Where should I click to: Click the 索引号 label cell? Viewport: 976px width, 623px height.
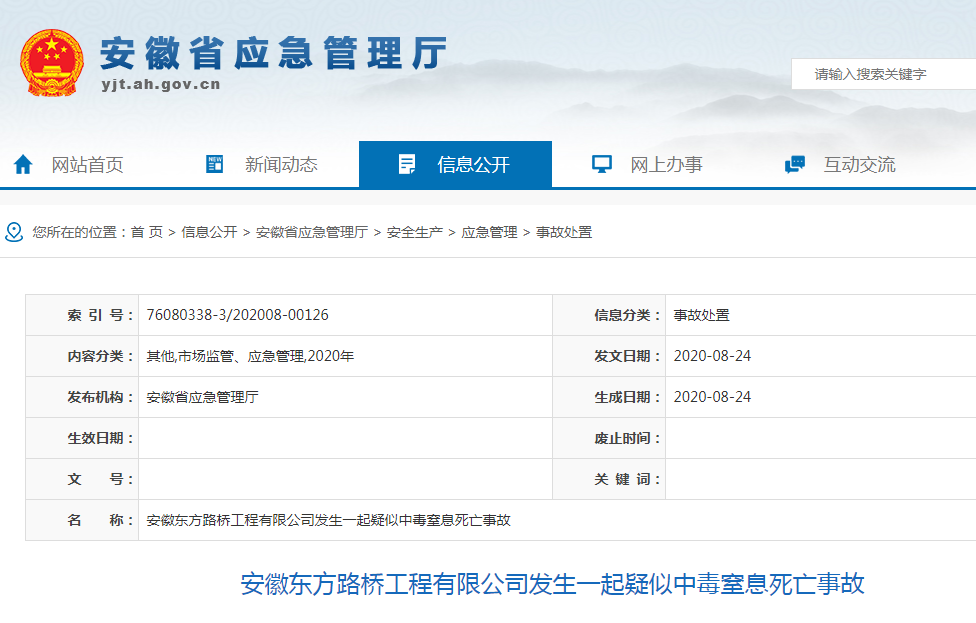82,315
